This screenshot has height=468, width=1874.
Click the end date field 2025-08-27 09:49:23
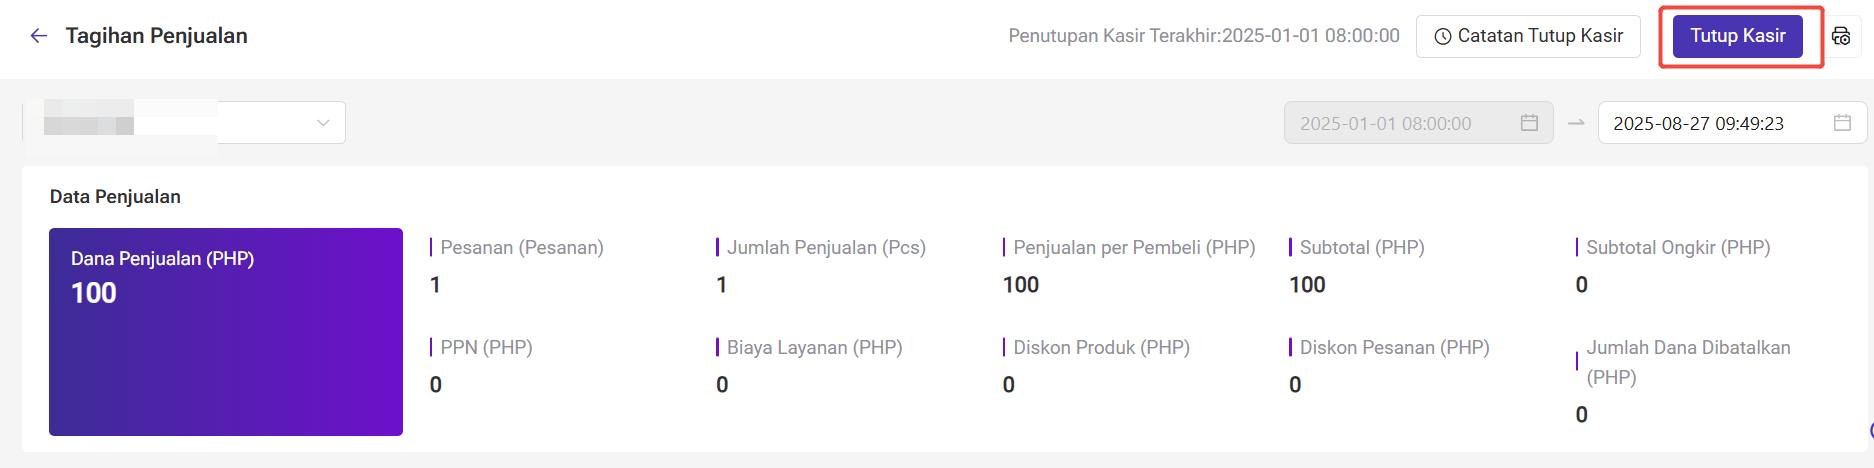(x=1732, y=122)
